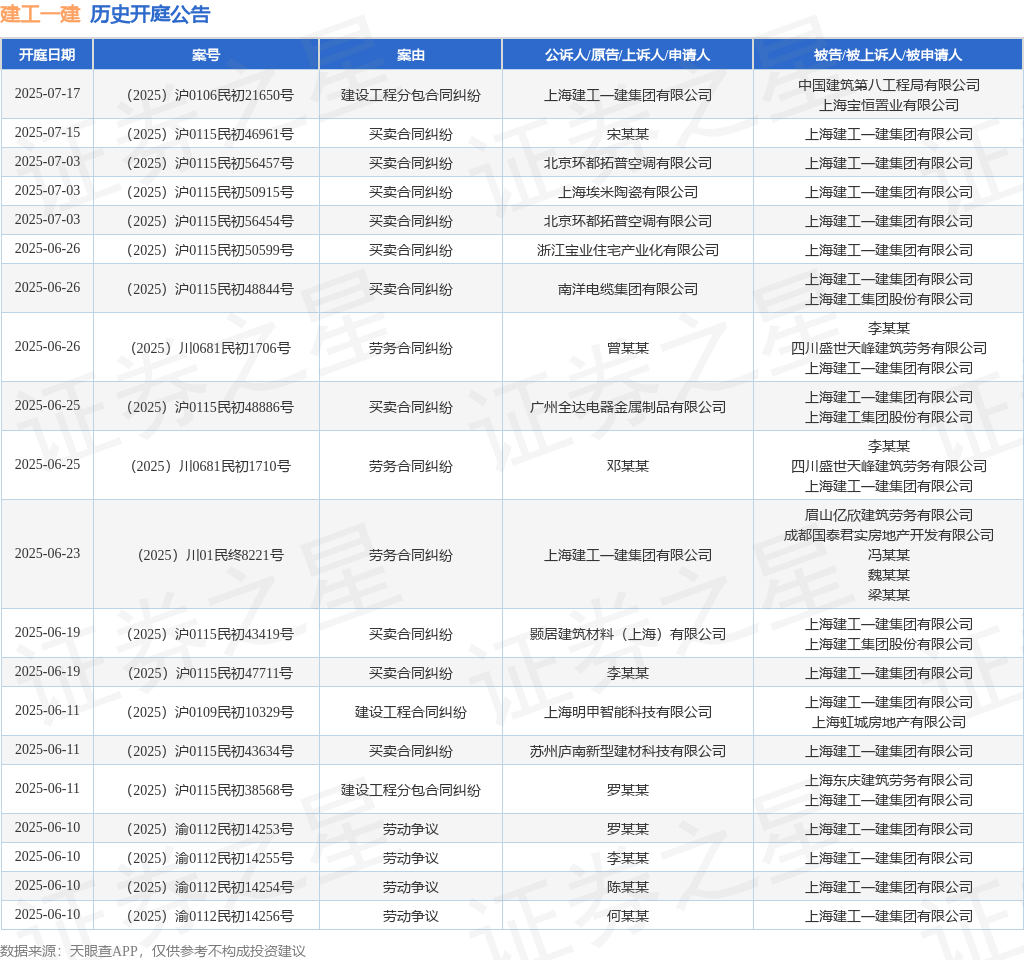Viewport: 1024px width, 960px height.
Task: Select plaintiff 曾某某
Action: click(628, 348)
